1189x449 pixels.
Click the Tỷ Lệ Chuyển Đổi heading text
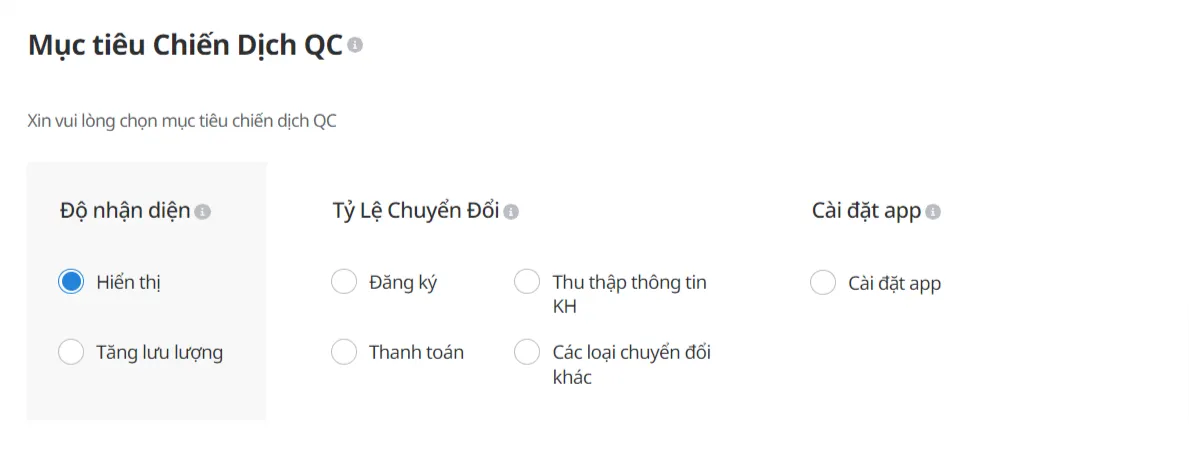pos(415,212)
